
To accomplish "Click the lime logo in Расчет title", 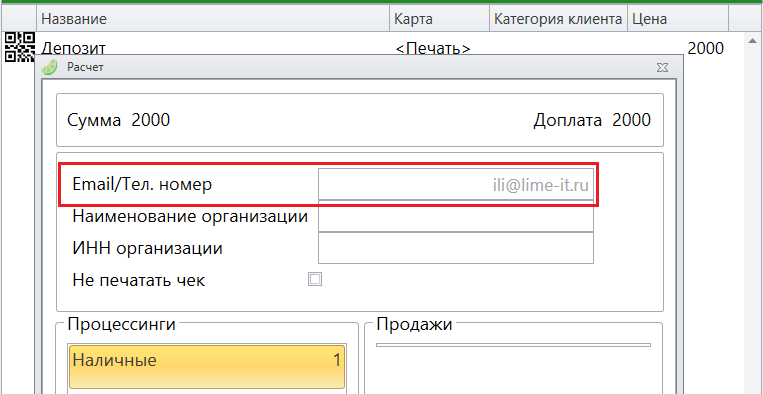I will point(49,67).
